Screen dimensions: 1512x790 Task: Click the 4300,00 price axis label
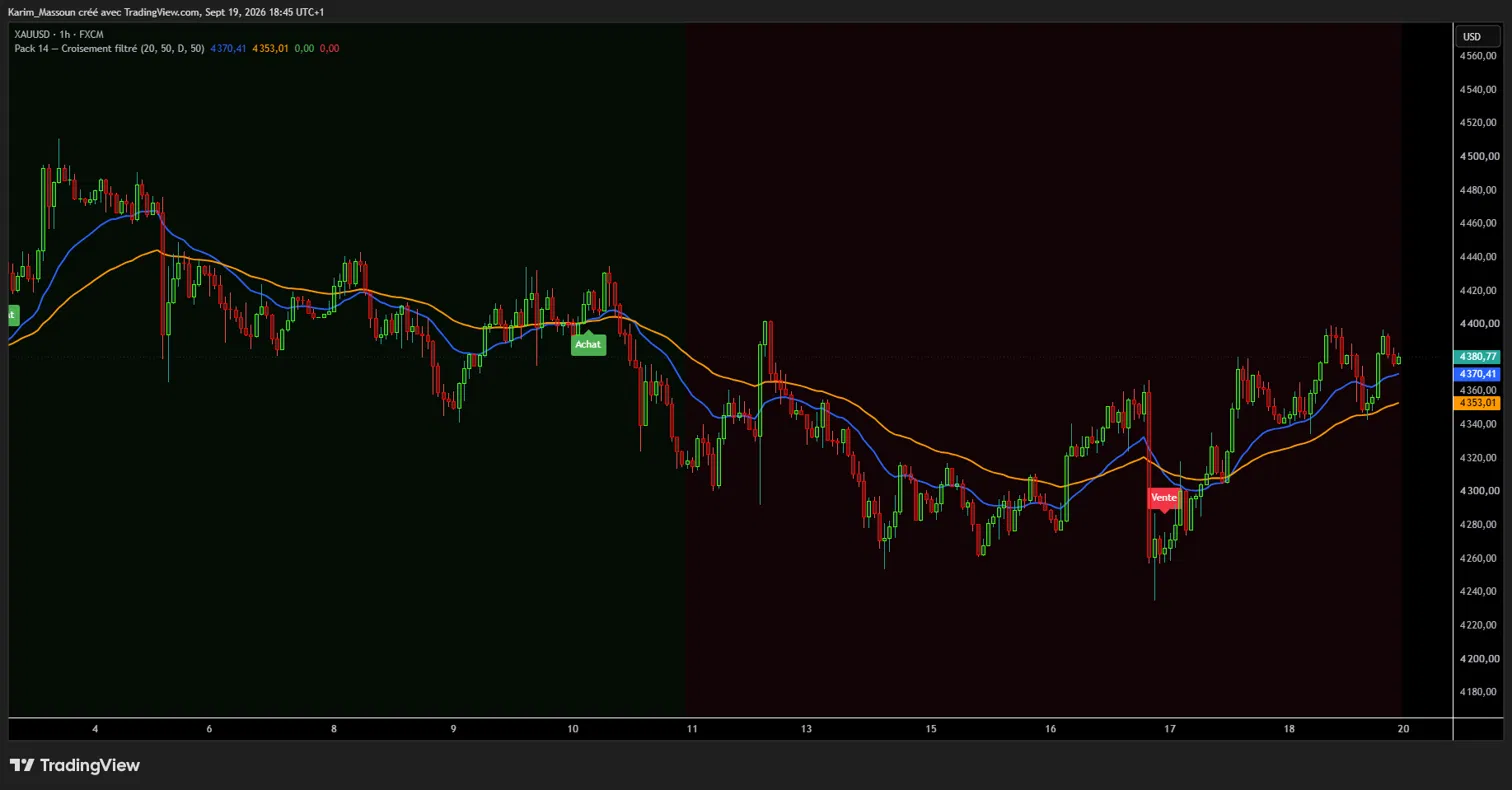[x=1478, y=491]
